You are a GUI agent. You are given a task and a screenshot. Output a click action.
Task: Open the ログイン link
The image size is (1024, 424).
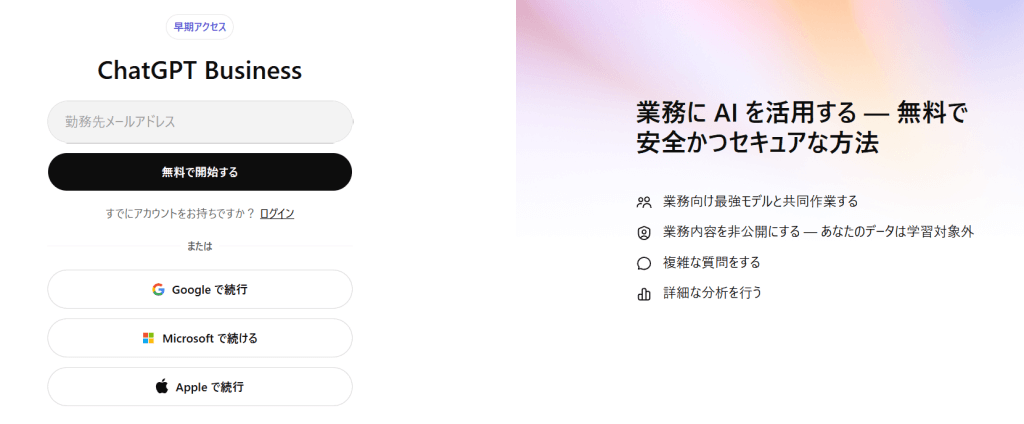pyautogui.click(x=277, y=214)
